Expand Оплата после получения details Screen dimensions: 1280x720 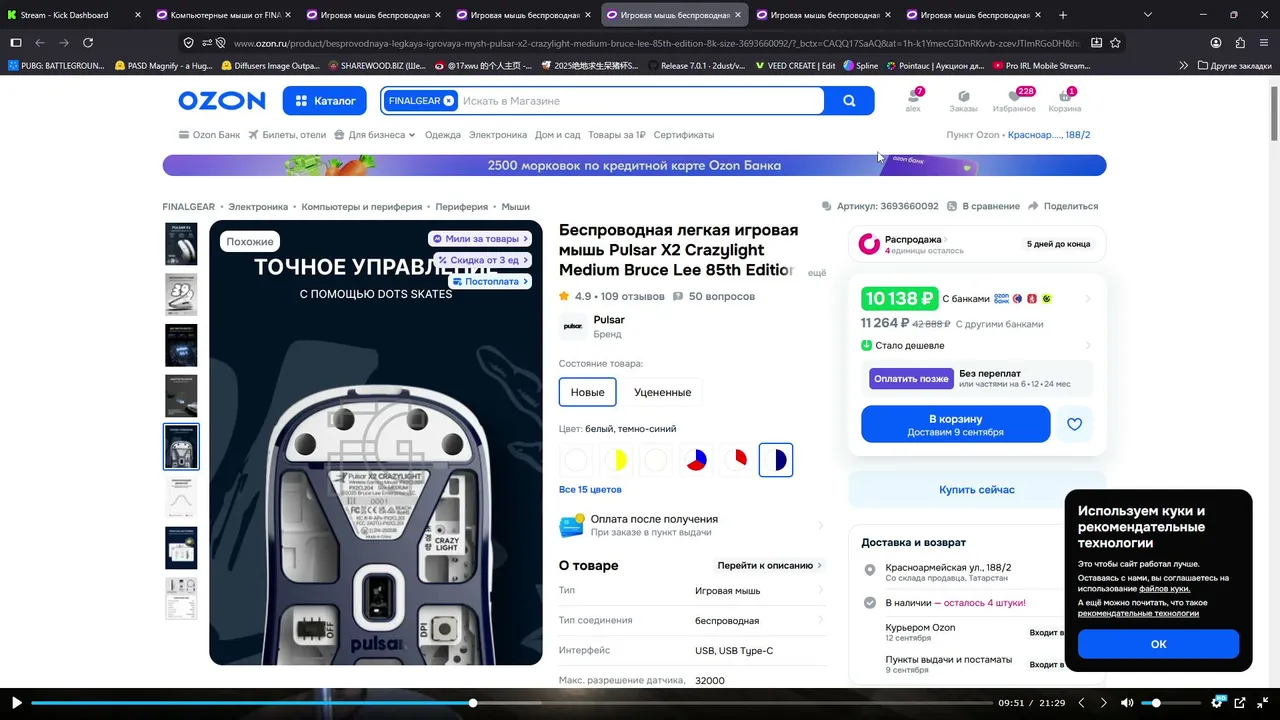pos(692,525)
